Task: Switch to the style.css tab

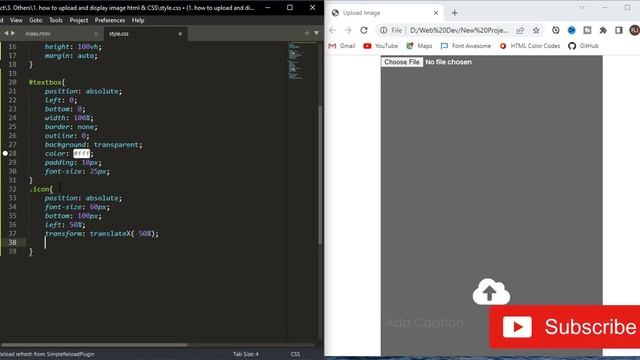Action: (119, 34)
